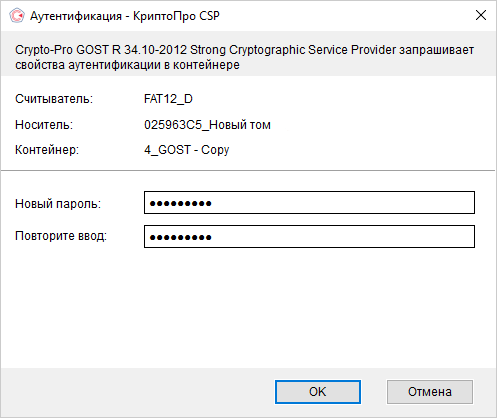497x418 pixels.
Task: Click the window title Аутентификация - КриптоПро CSP
Action: [125, 16]
